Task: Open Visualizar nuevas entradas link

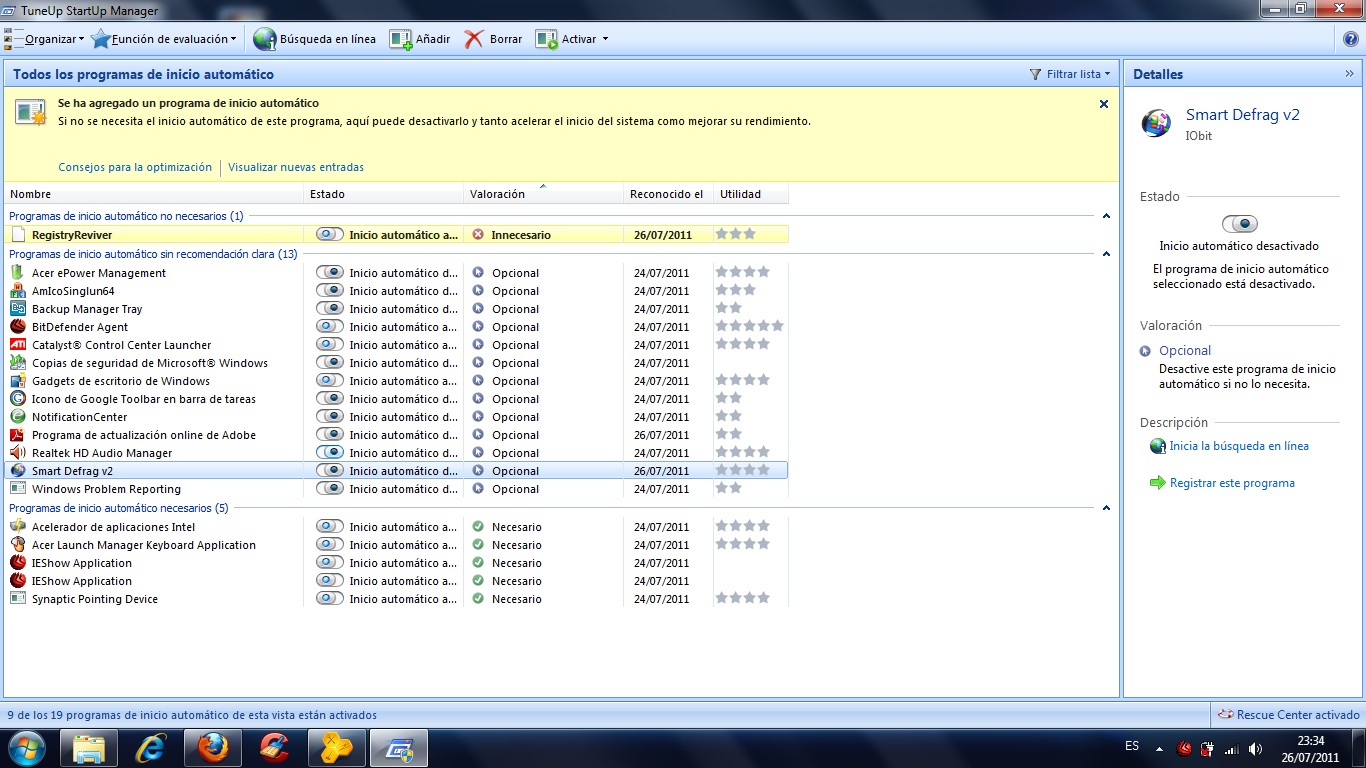Action: pyautogui.click(x=296, y=167)
